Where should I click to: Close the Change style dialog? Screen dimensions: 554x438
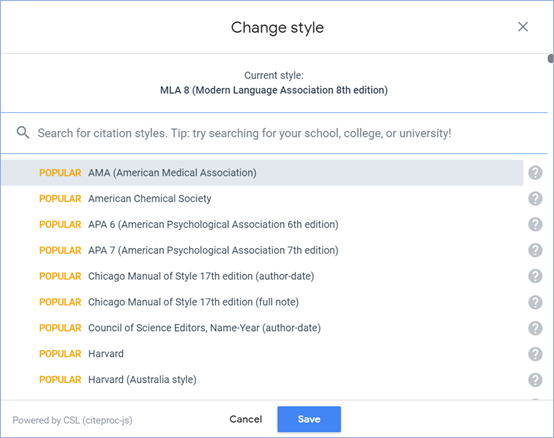[x=523, y=27]
